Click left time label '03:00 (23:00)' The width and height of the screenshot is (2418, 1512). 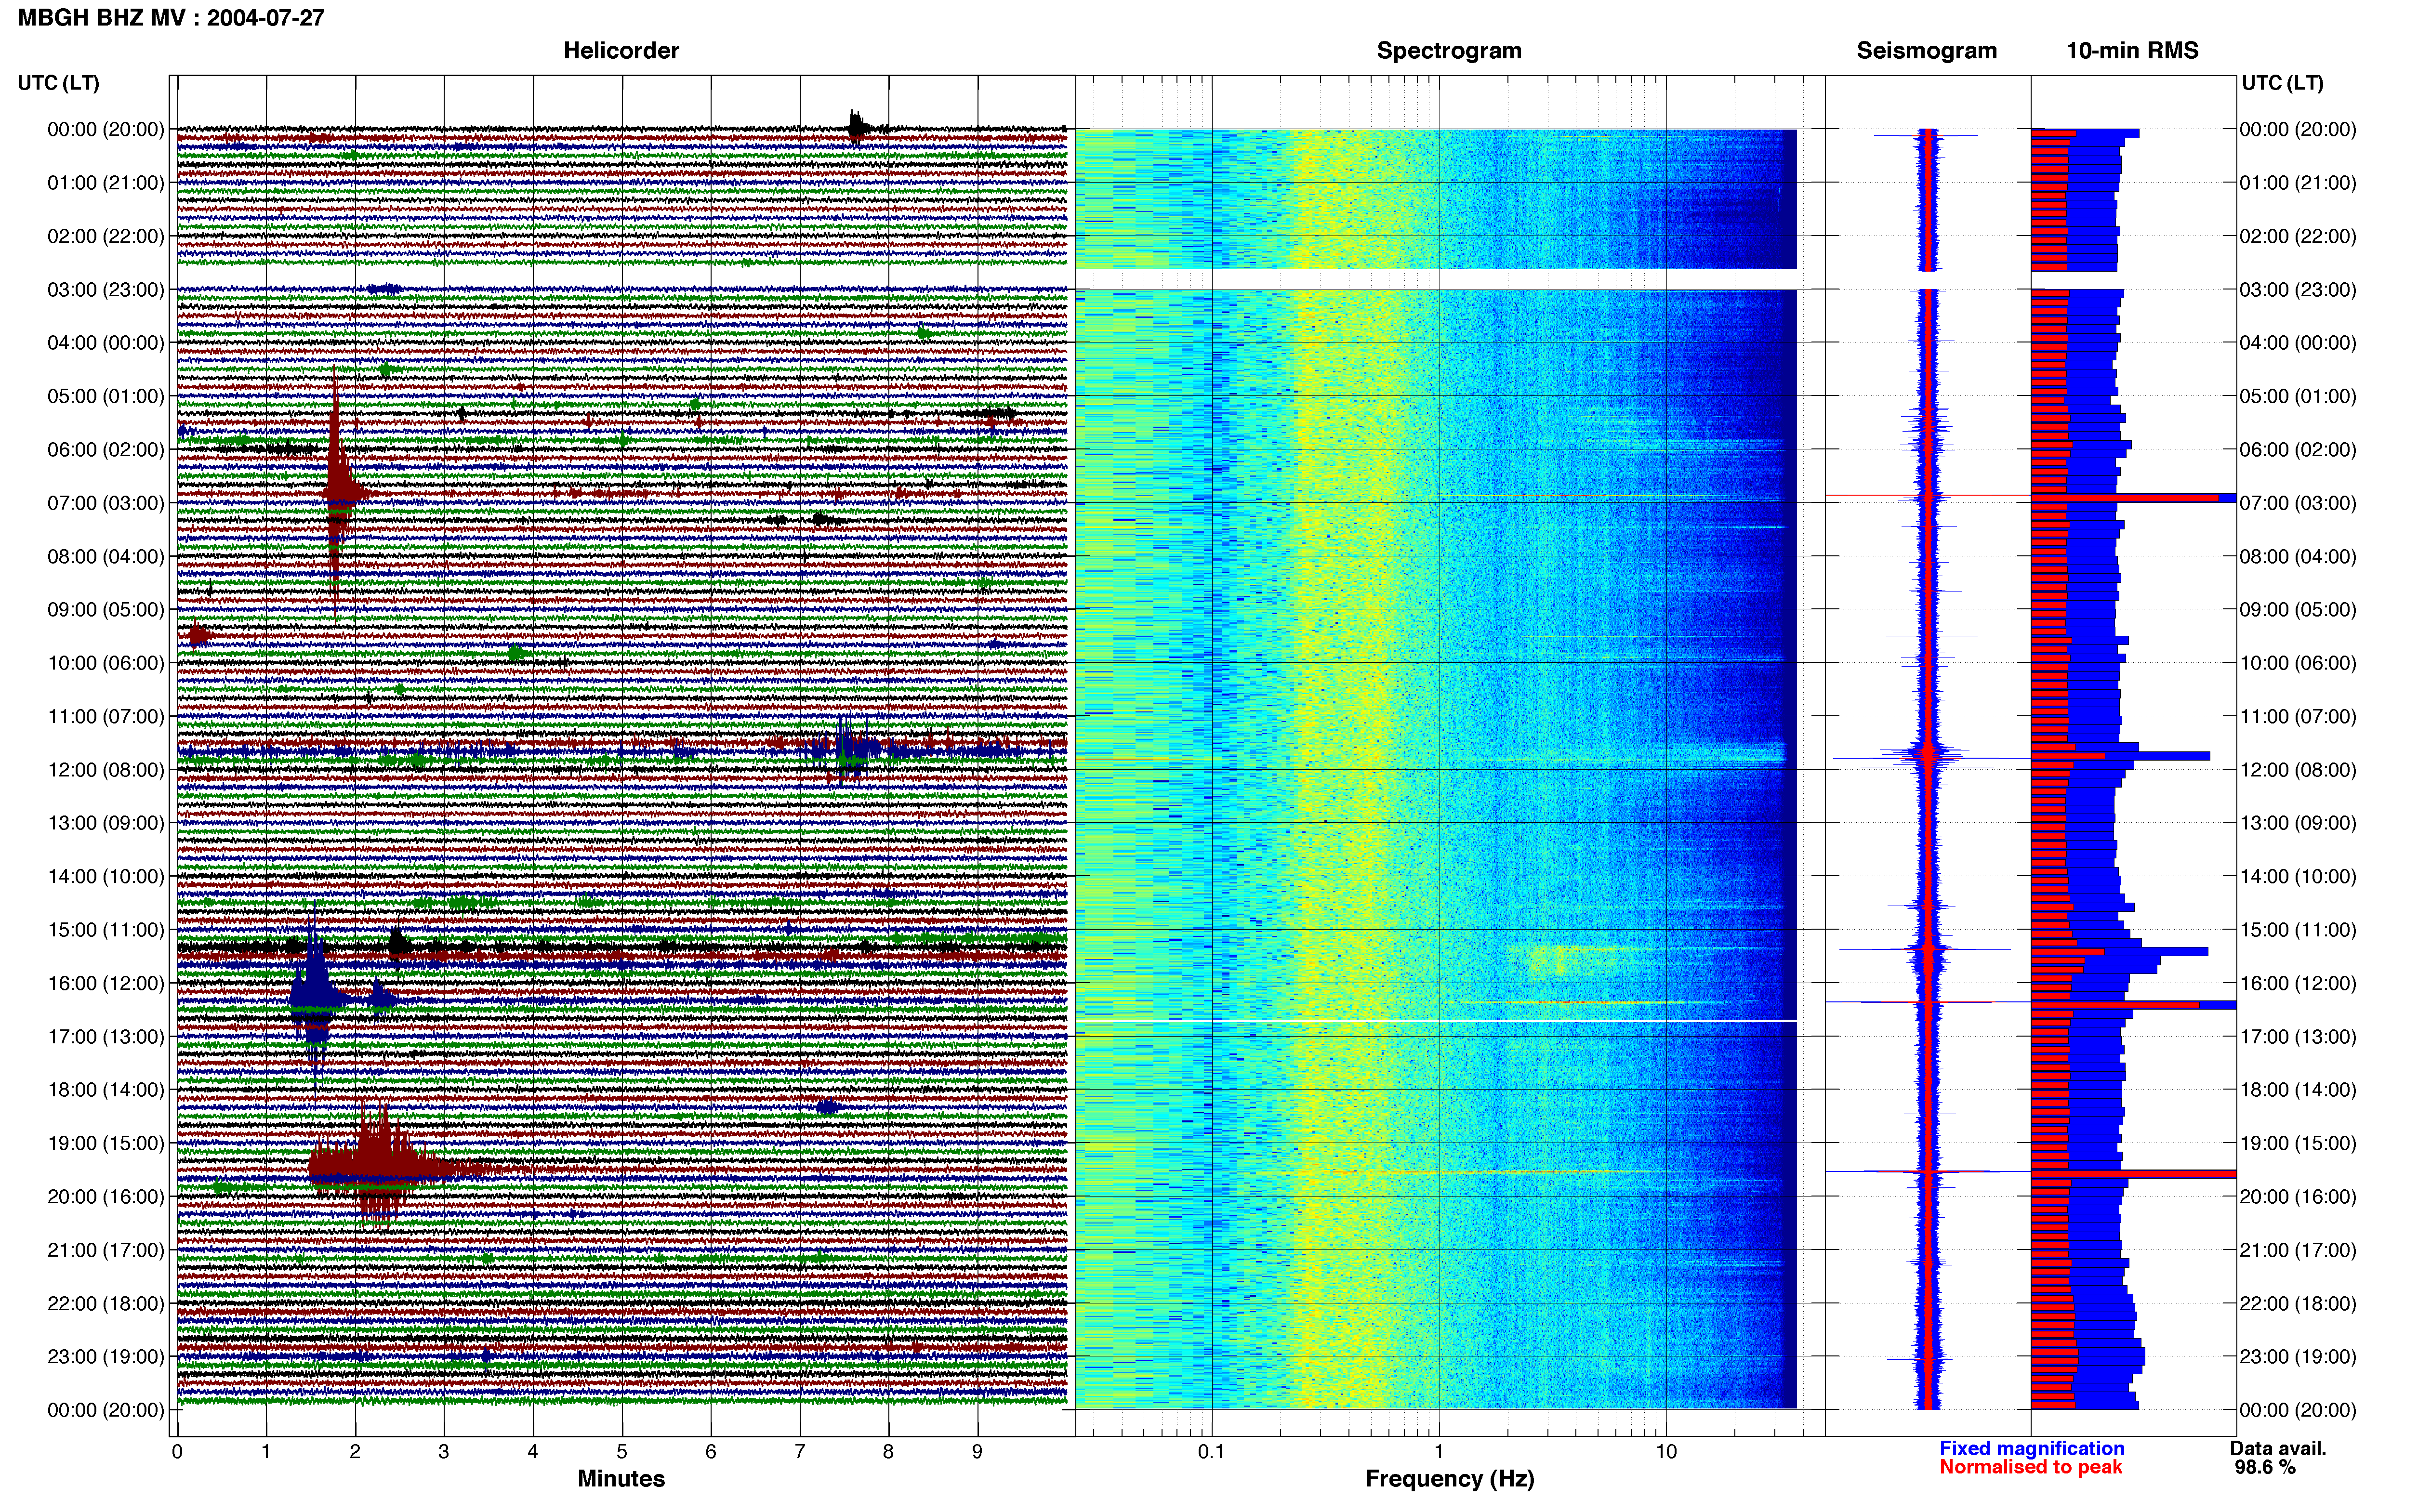pos(106,290)
